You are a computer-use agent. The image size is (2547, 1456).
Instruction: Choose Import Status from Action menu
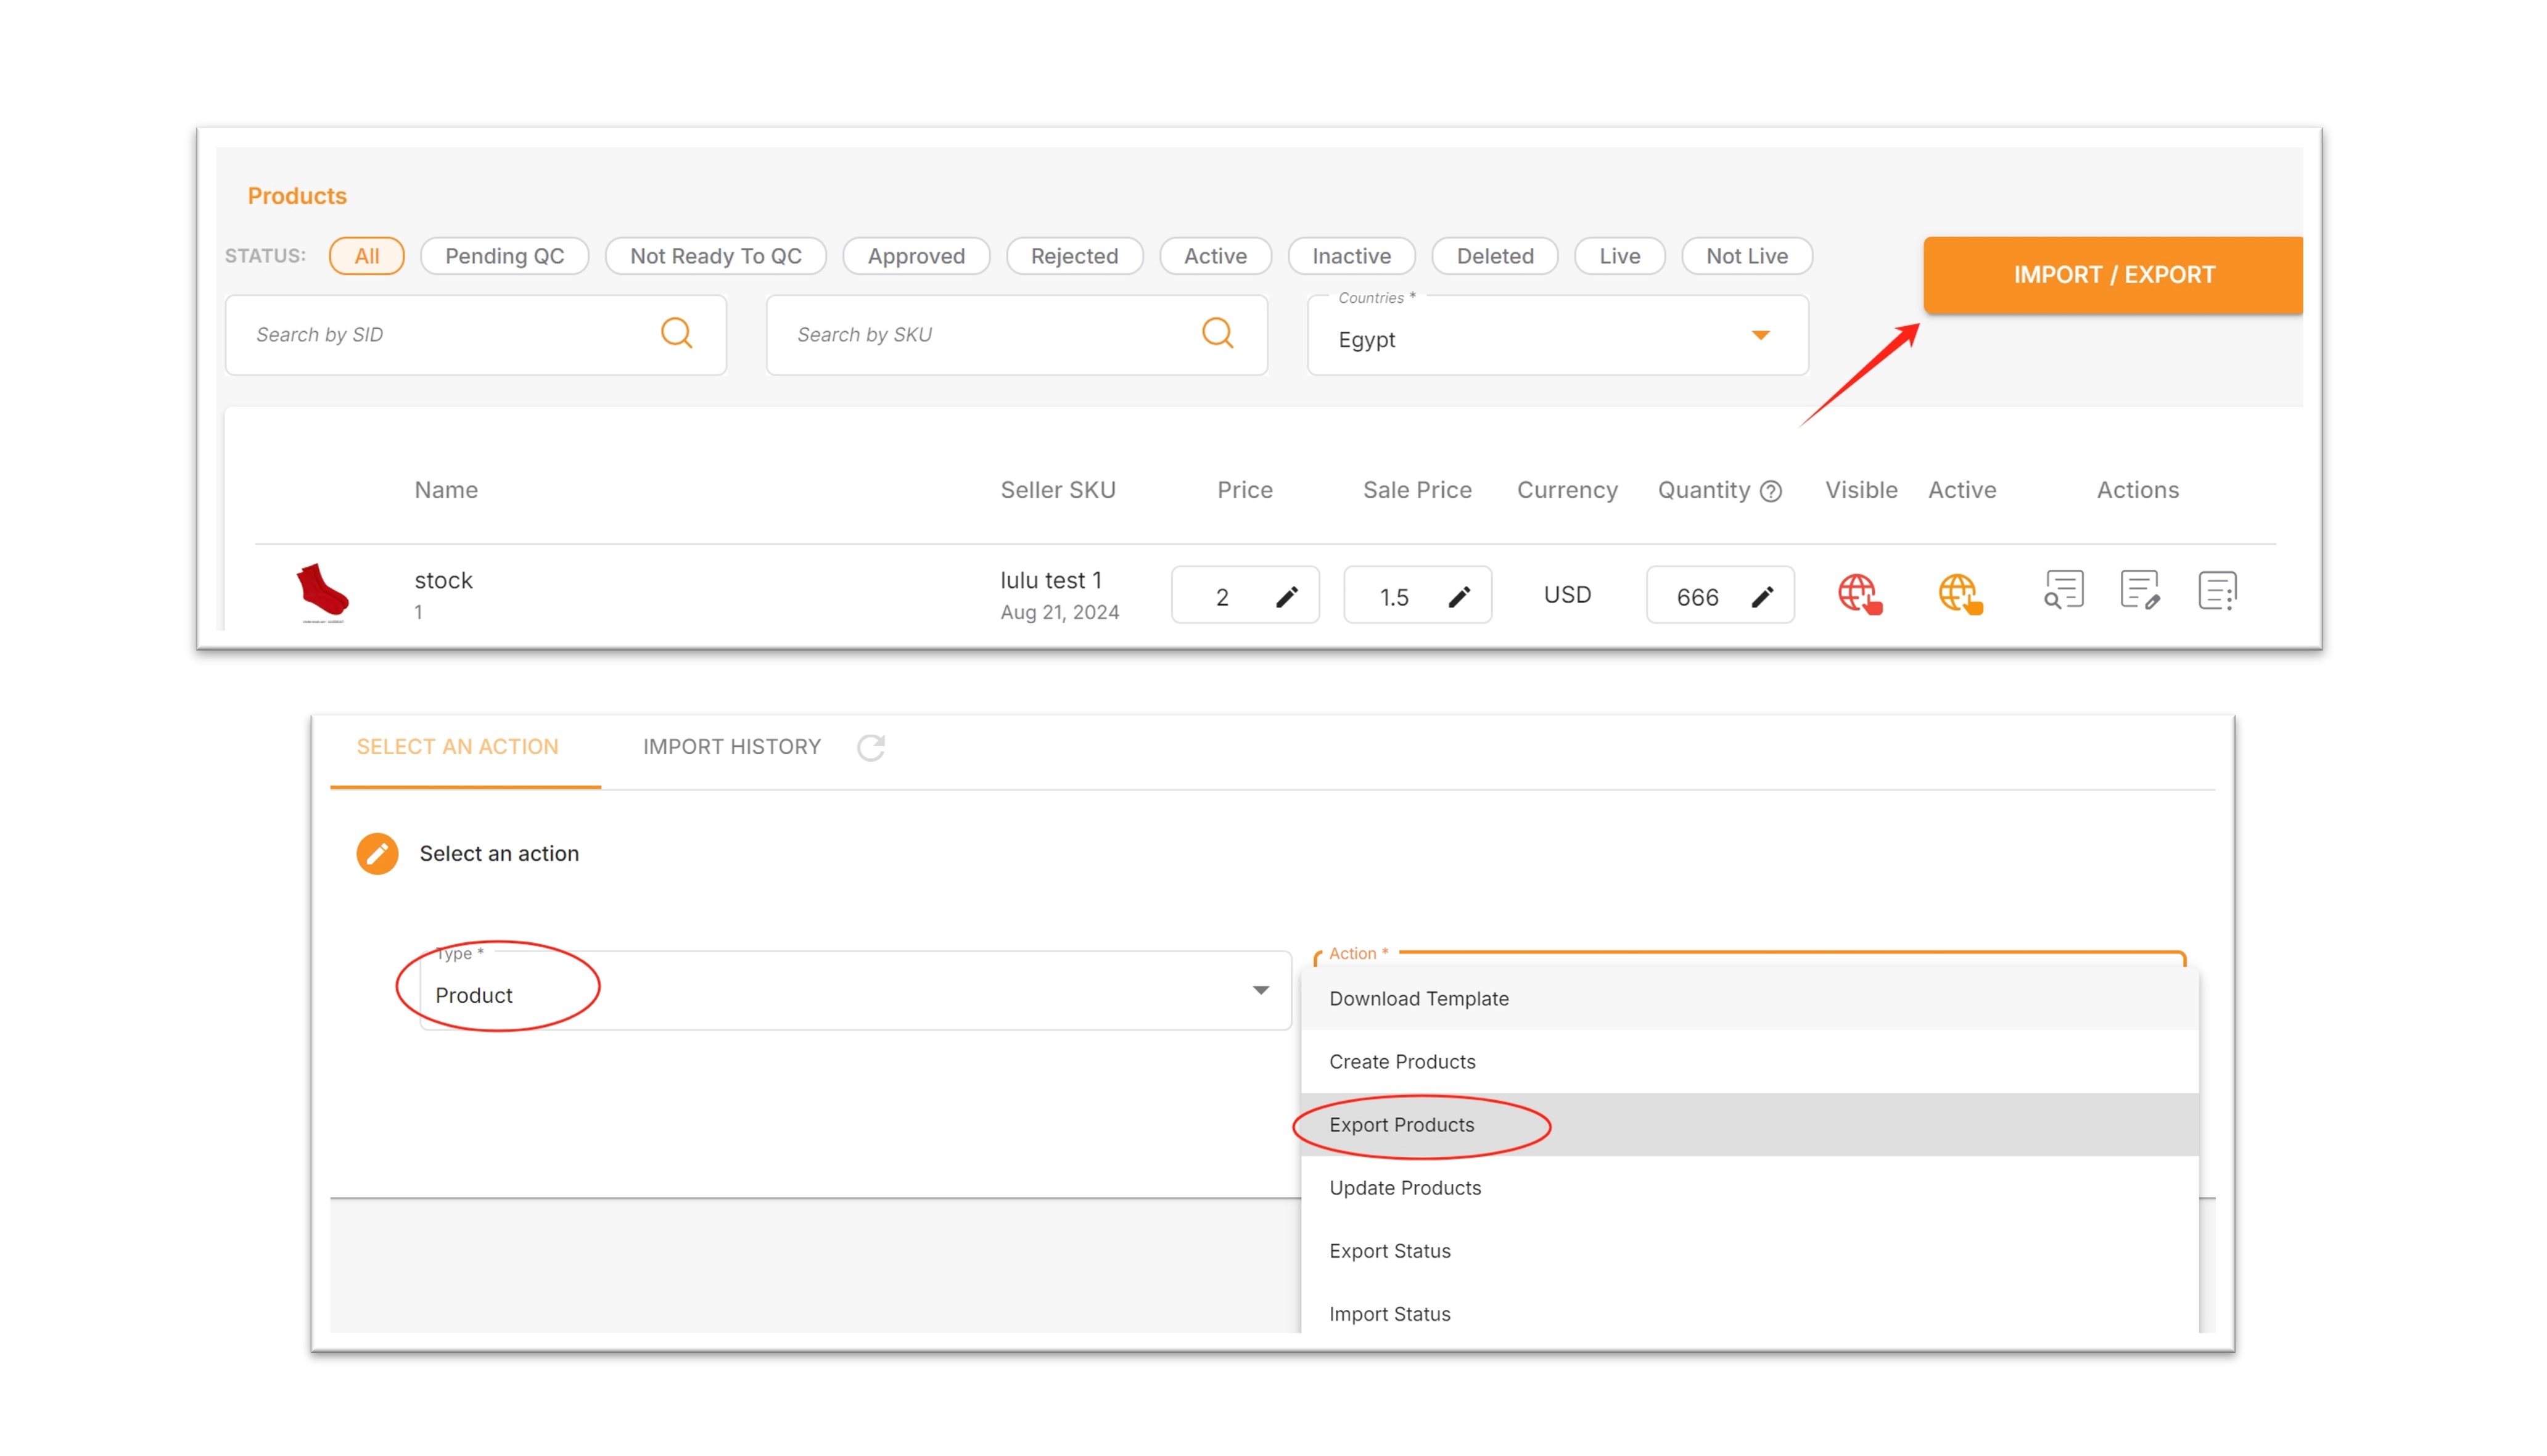(x=1749, y=1313)
